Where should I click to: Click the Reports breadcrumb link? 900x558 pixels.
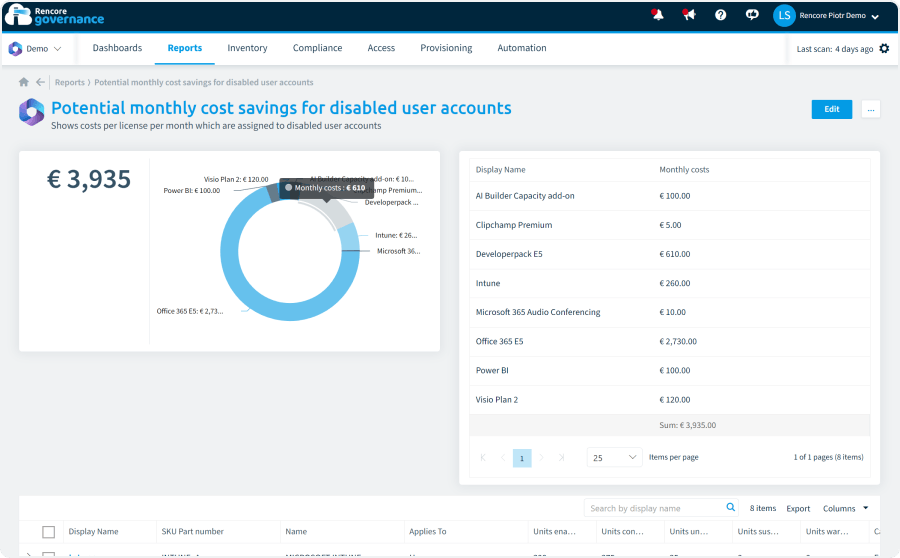click(x=69, y=82)
